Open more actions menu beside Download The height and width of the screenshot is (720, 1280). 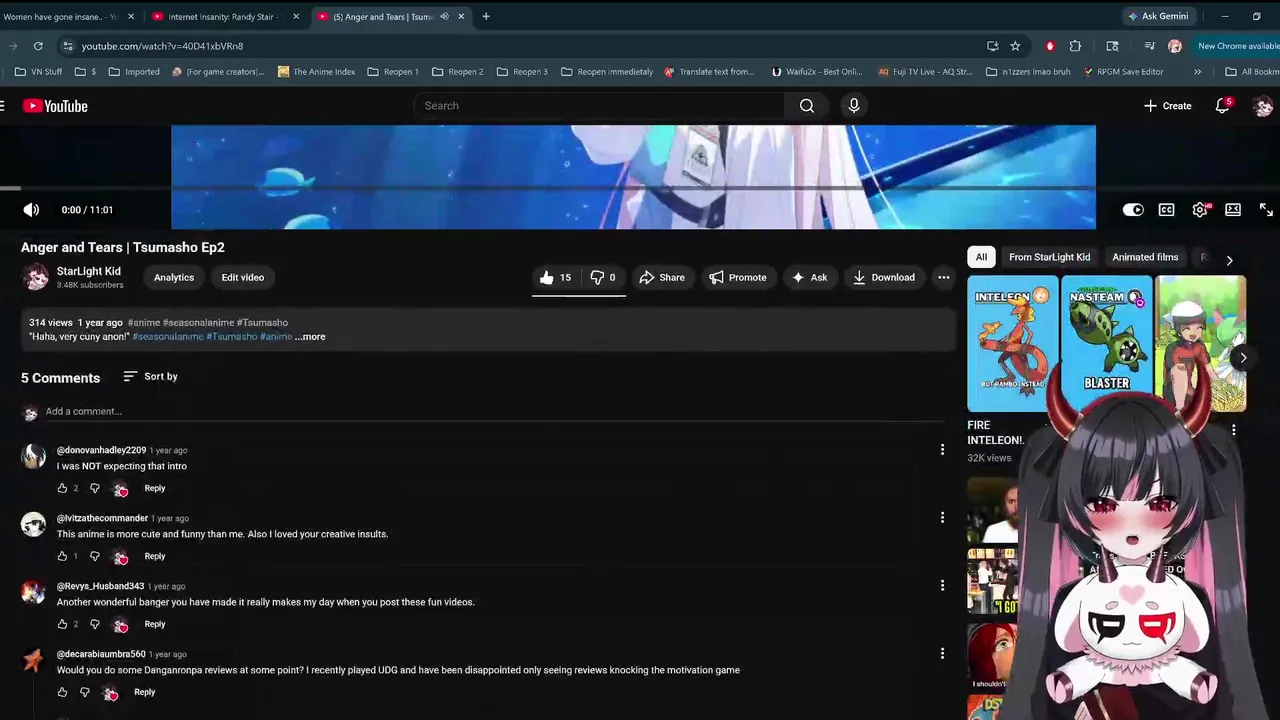[x=943, y=278]
